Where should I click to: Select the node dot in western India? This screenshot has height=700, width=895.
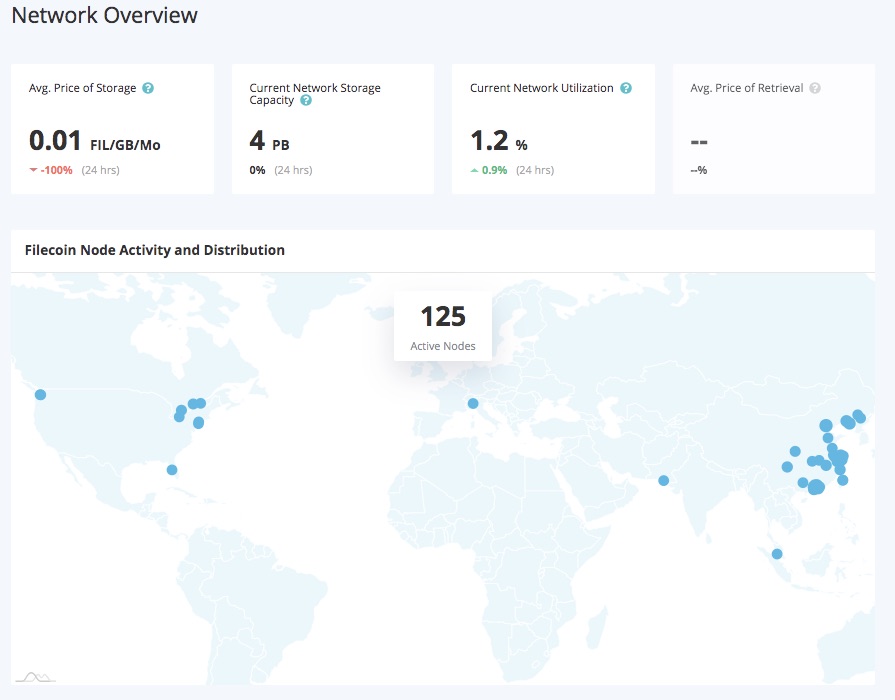(x=663, y=481)
